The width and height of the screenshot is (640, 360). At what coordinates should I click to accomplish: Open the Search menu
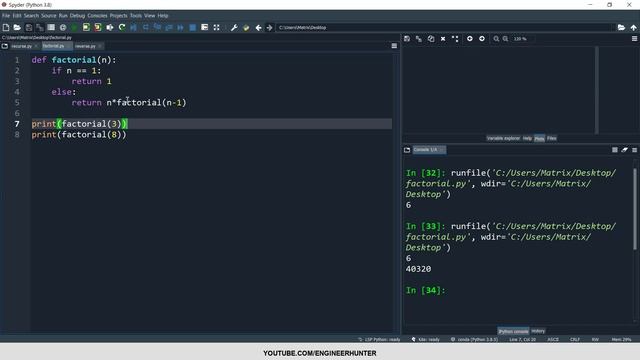click(31, 16)
